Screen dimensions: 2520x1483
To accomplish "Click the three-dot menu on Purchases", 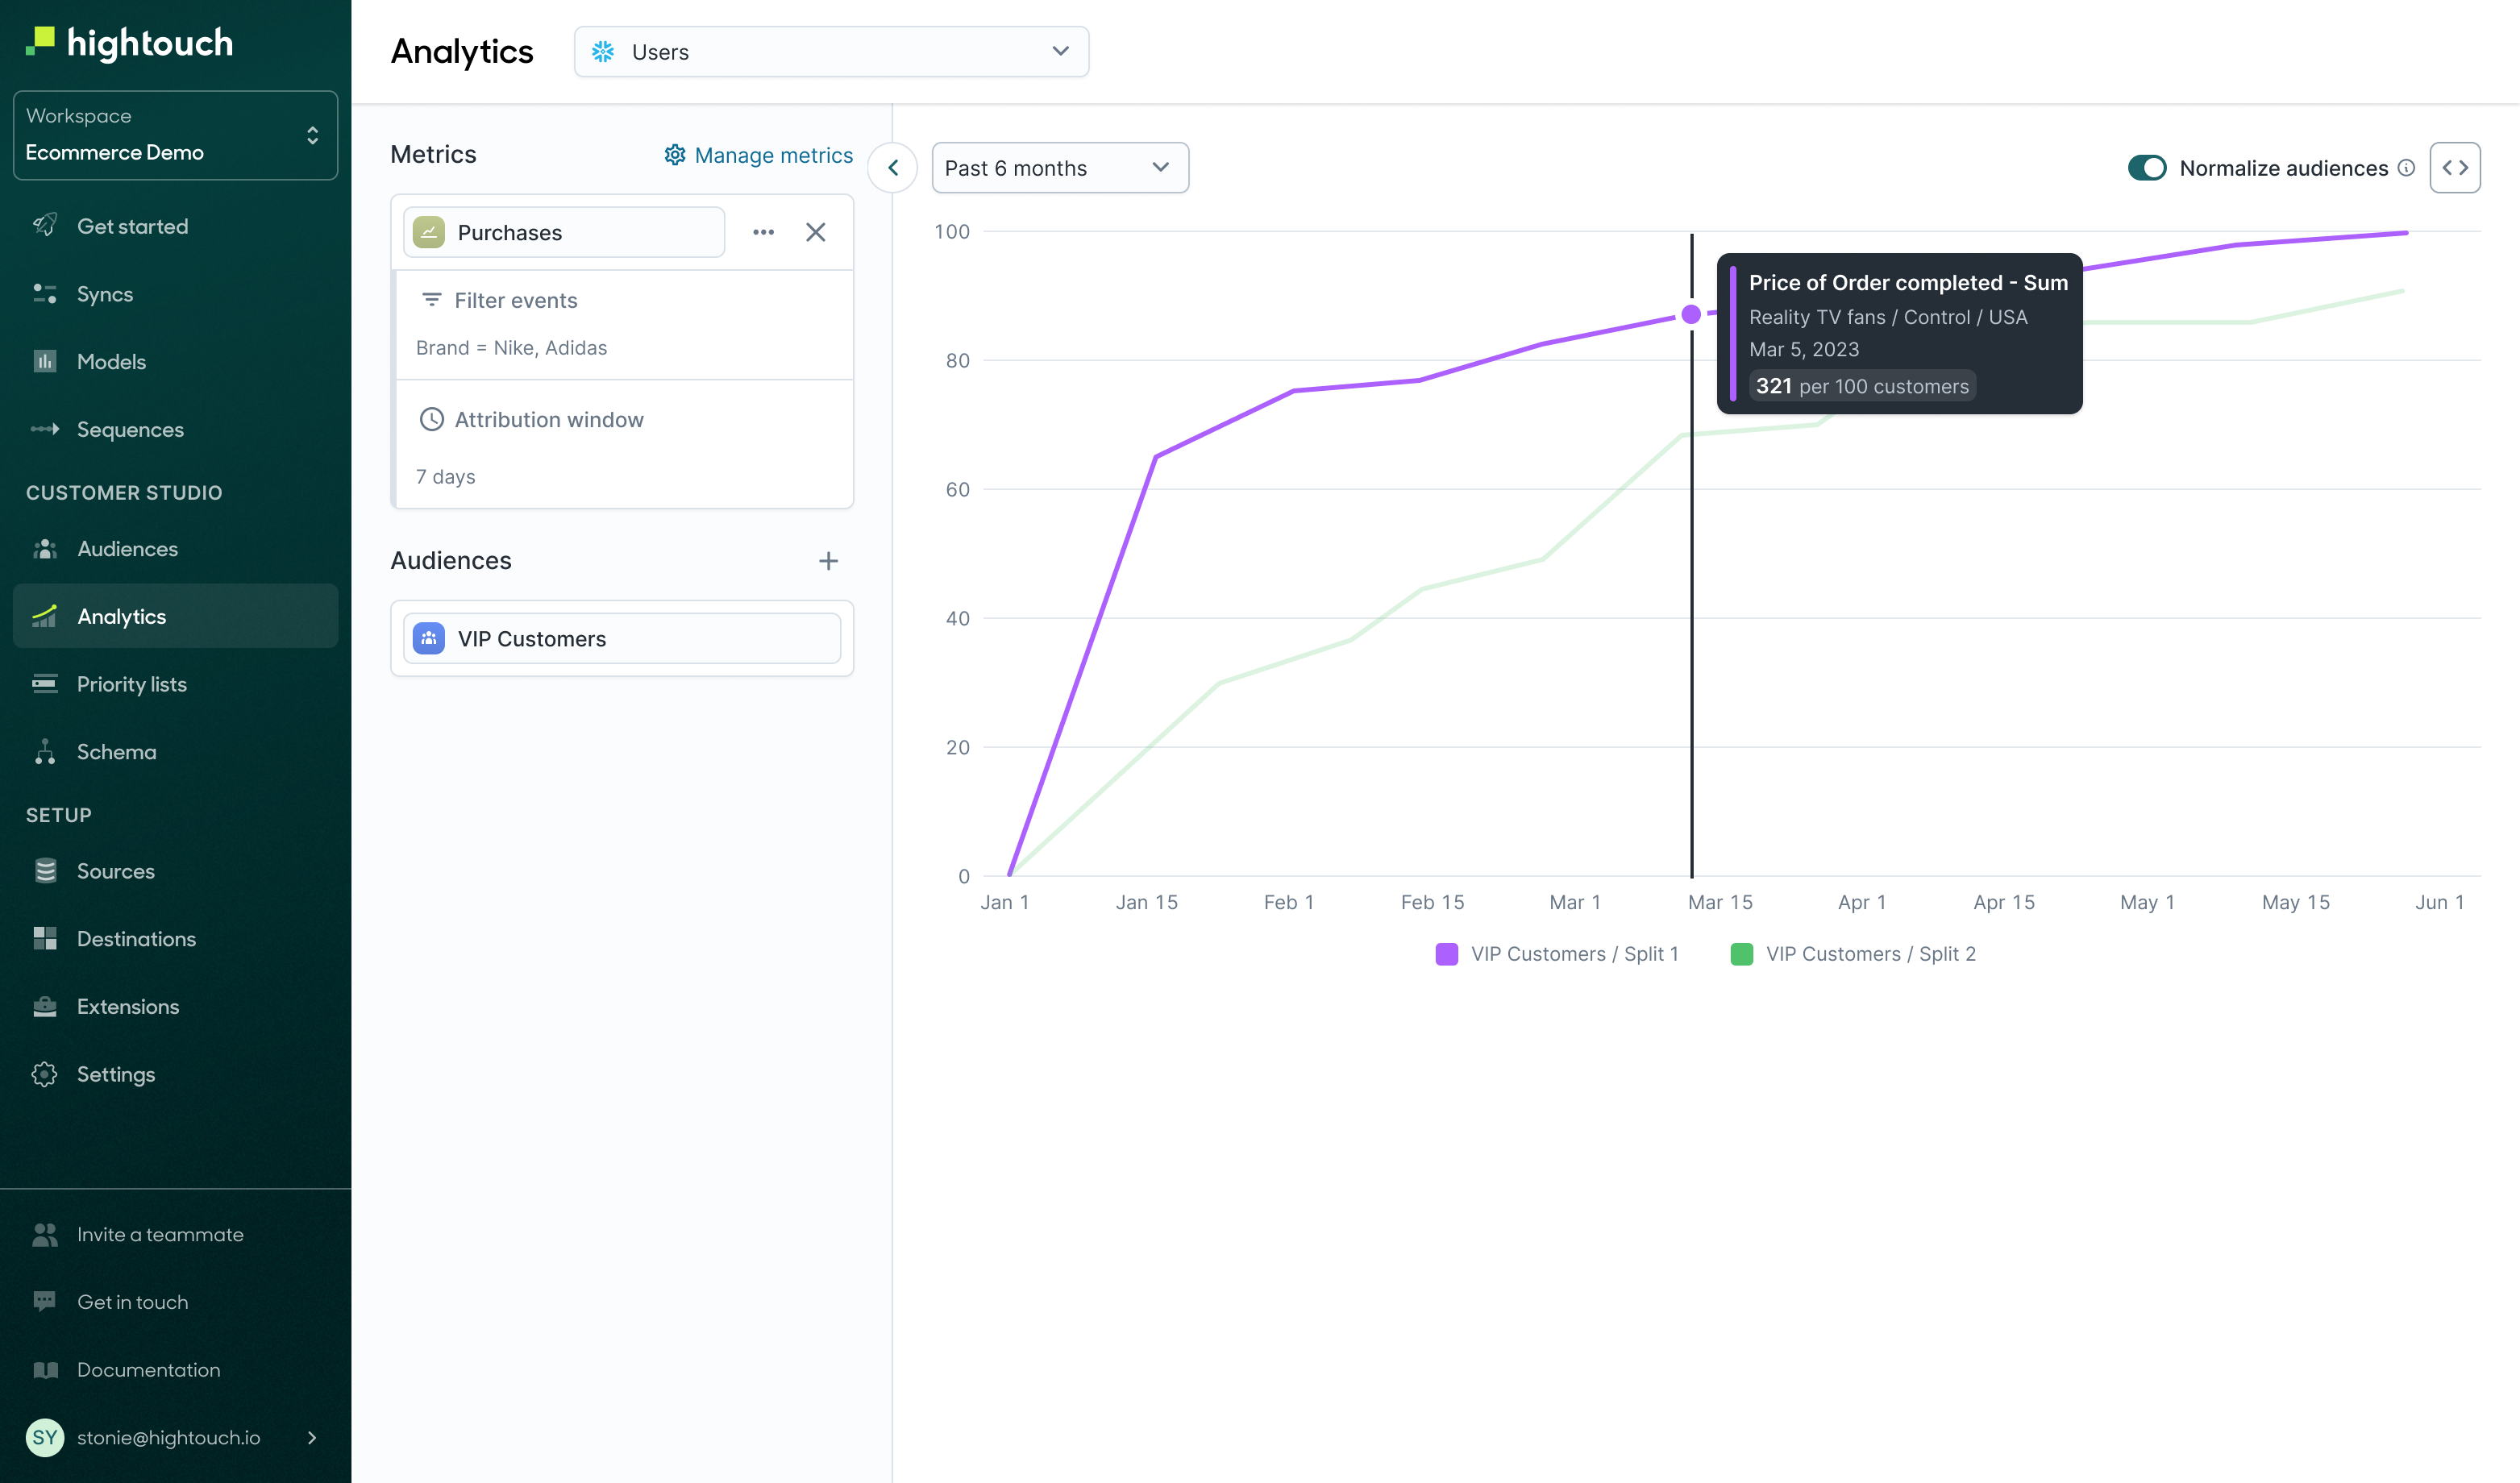I will [x=763, y=231].
